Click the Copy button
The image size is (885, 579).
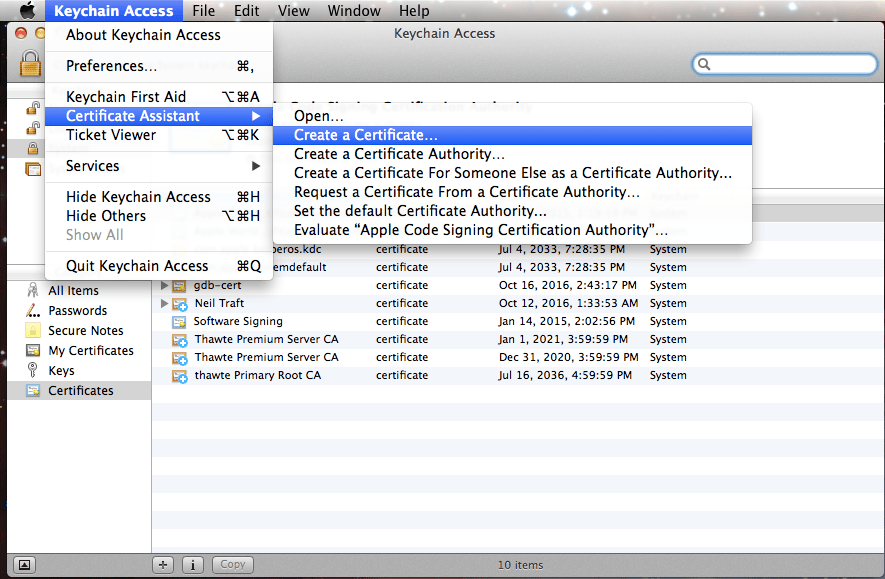[233, 564]
